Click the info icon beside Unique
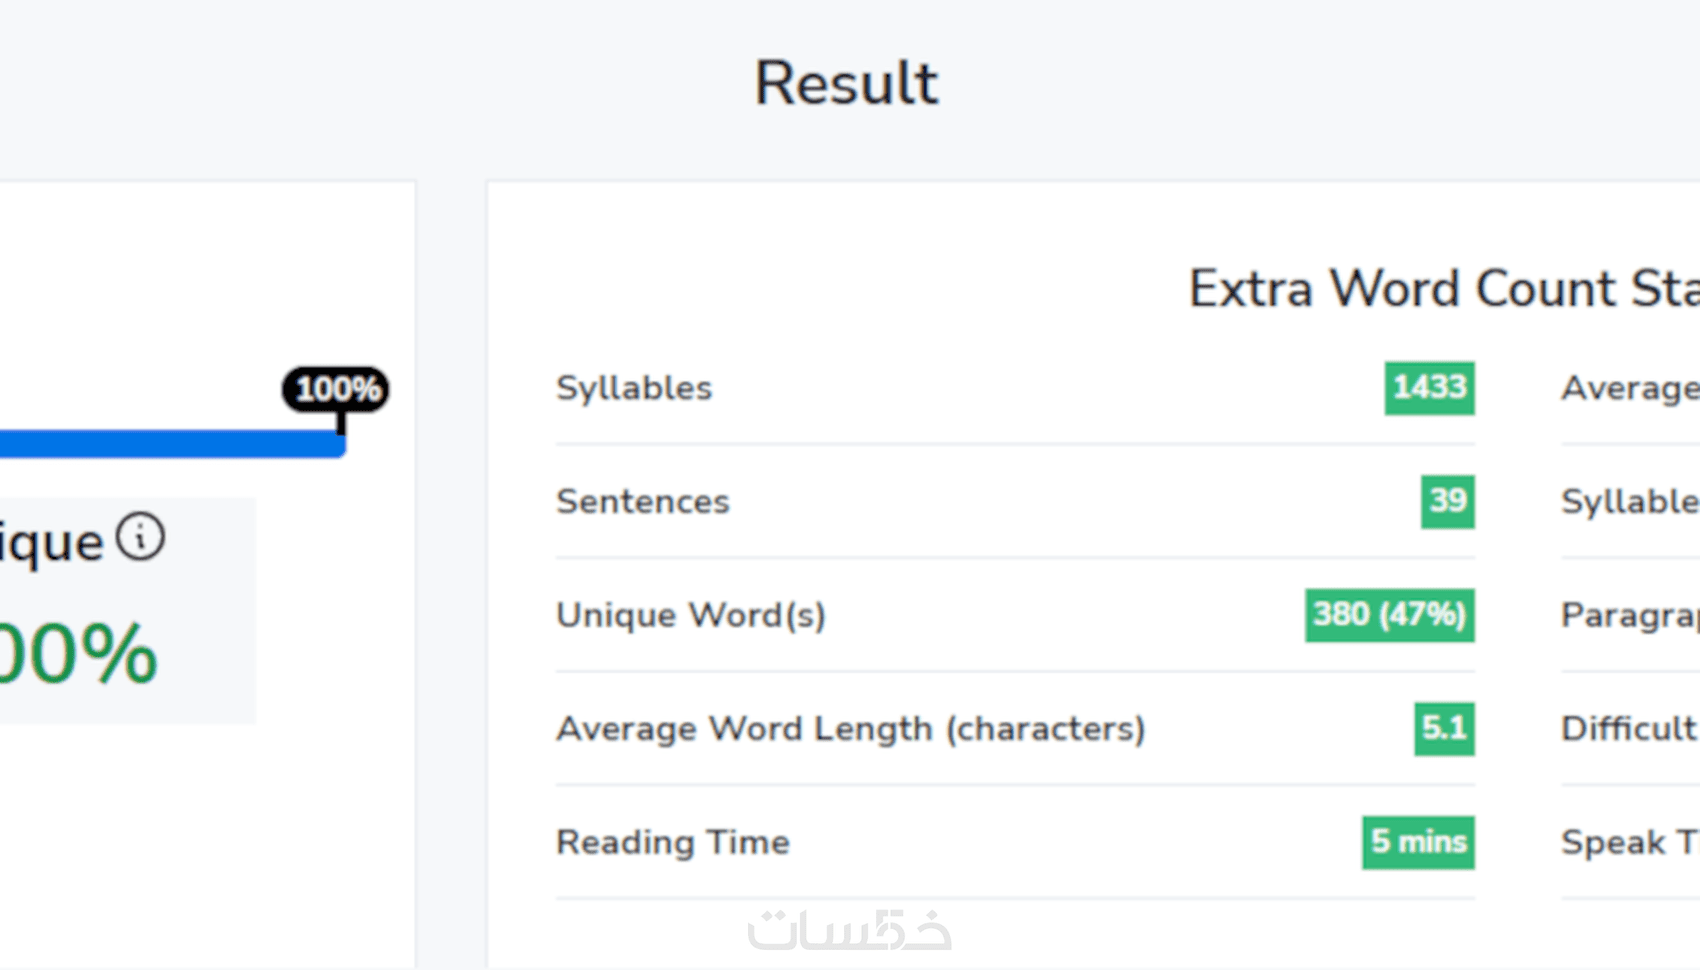Viewport: 1700px width, 970px height. pos(140,537)
